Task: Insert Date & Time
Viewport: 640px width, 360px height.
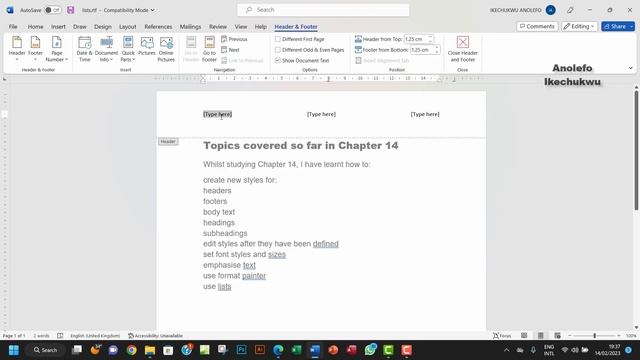Action: point(84,49)
